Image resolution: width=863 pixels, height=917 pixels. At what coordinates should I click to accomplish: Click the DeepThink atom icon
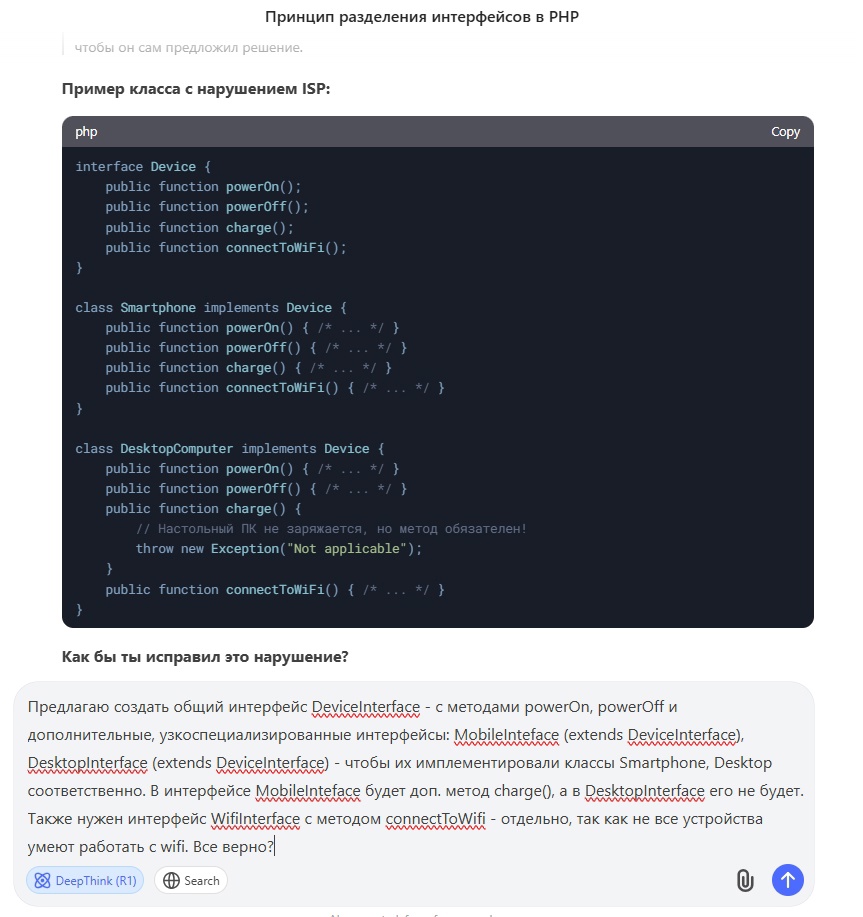click(x=43, y=881)
